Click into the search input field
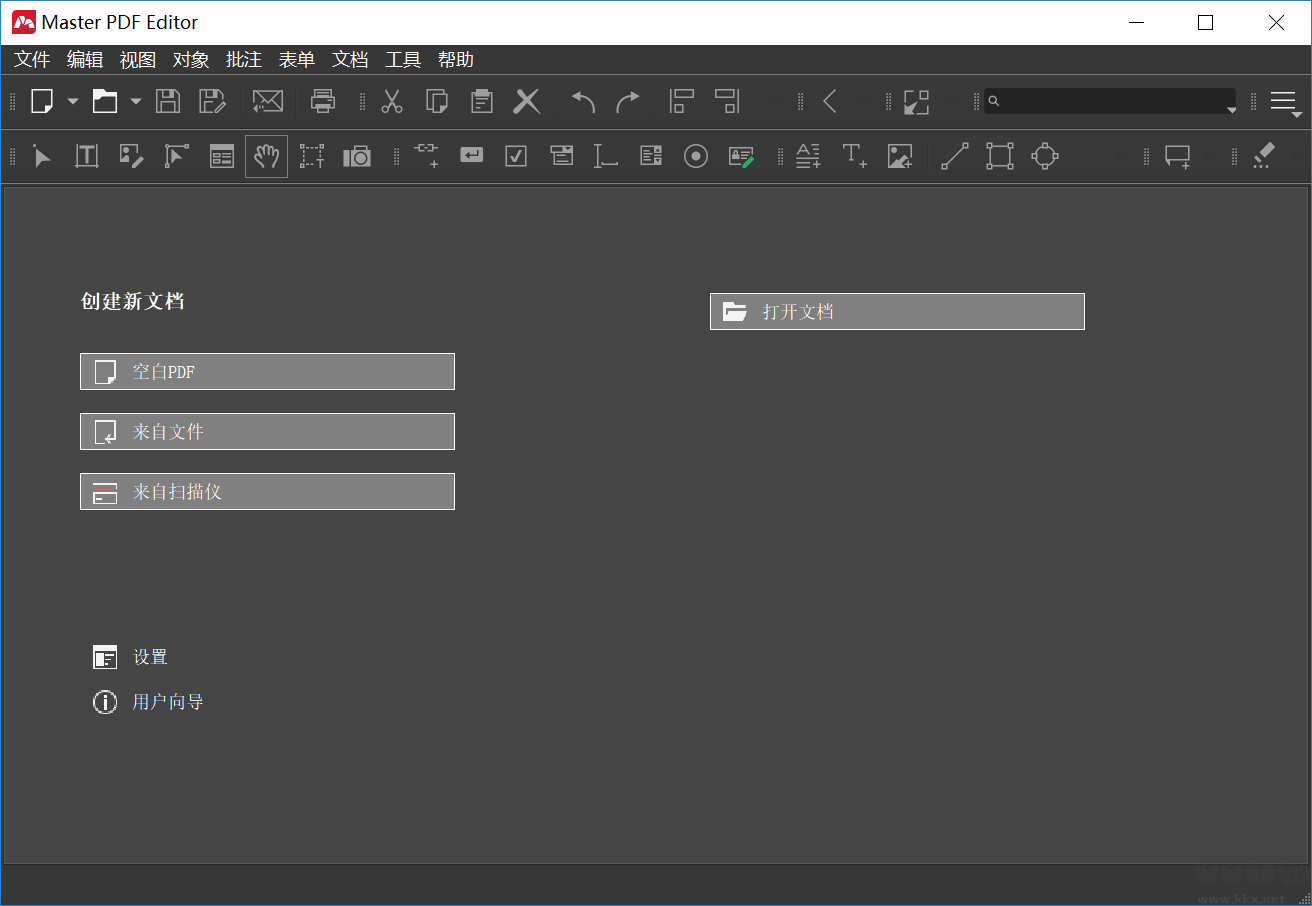1312x906 pixels. [1112, 101]
